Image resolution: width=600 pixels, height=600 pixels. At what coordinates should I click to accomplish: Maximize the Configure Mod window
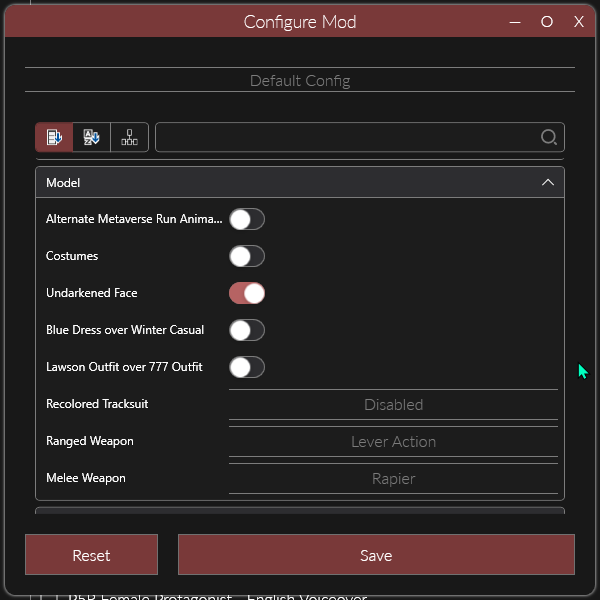click(547, 21)
